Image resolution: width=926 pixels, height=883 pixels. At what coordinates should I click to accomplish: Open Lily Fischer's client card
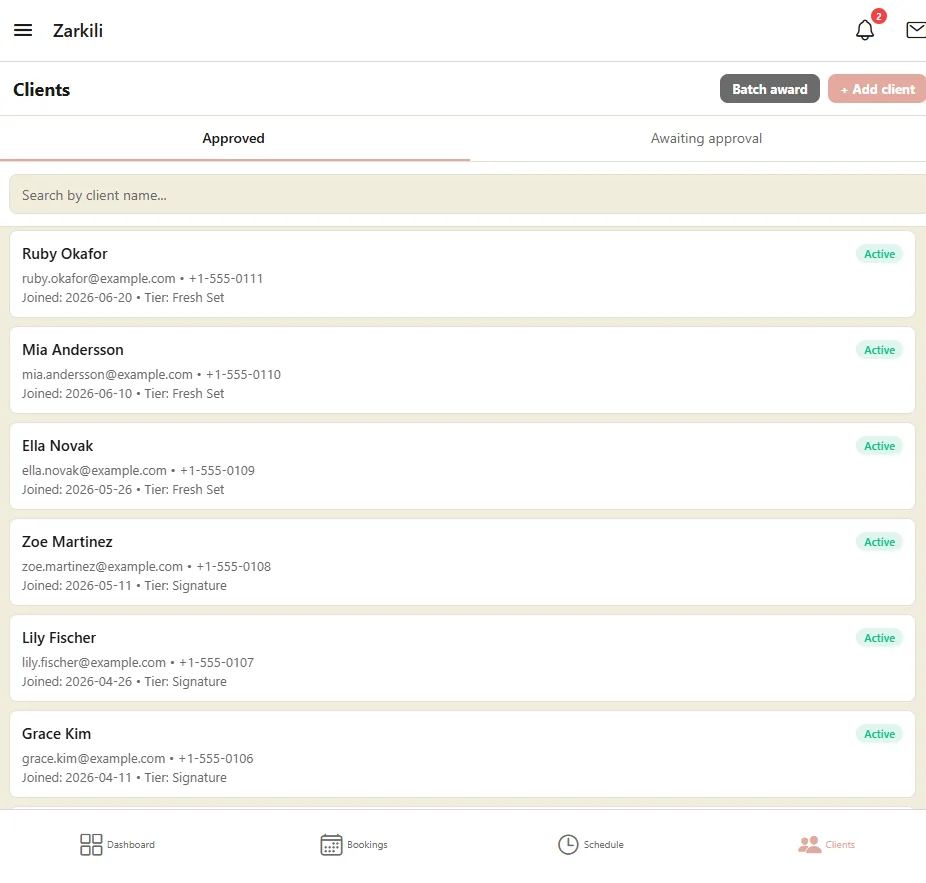coord(462,659)
